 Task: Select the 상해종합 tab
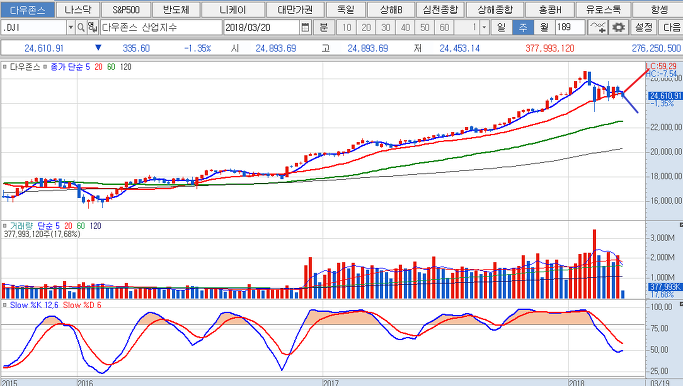[x=494, y=10]
